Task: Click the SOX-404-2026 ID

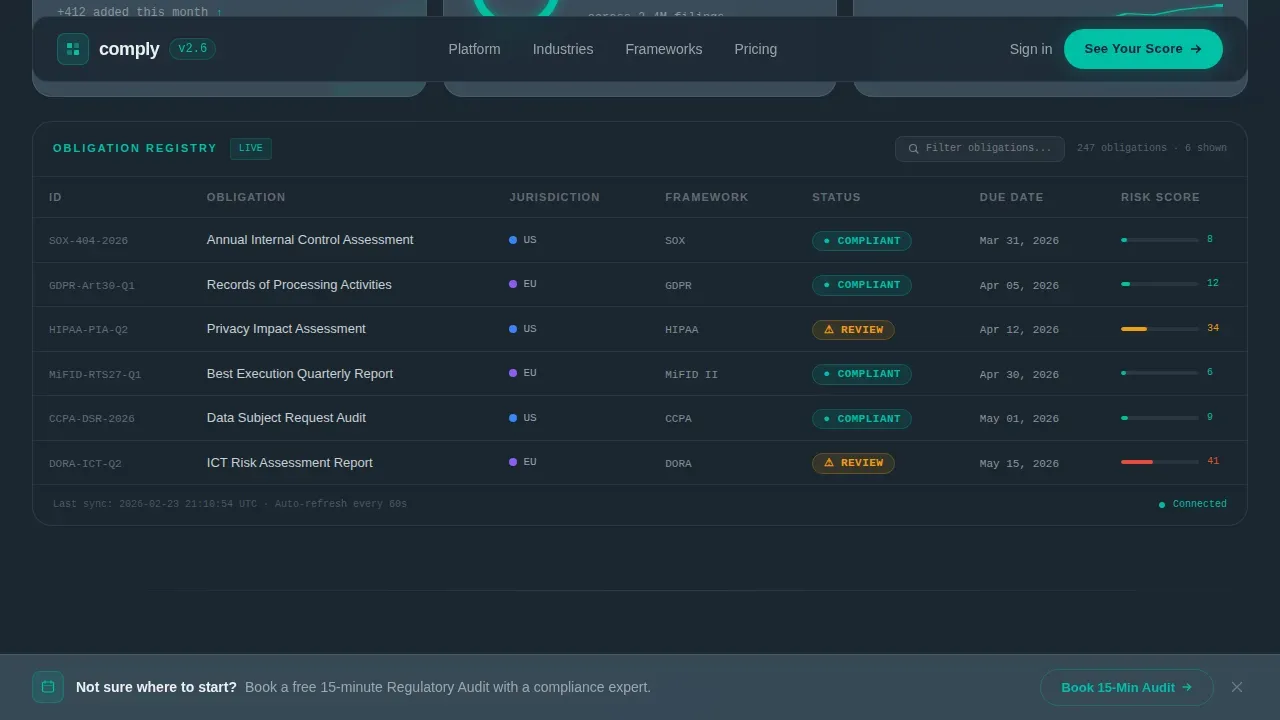Action: (x=88, y=241)
